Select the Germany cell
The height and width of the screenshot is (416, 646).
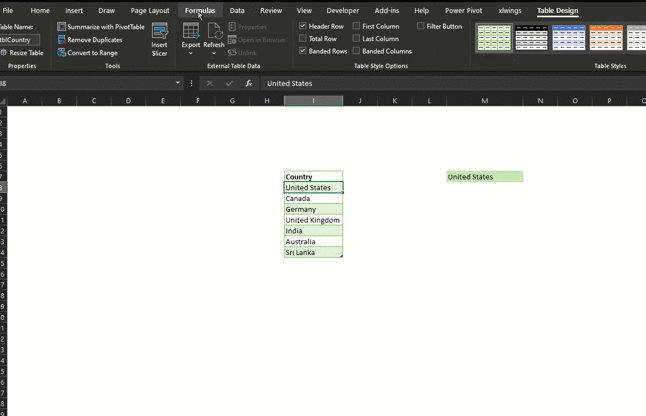click(x=313, y=209)
